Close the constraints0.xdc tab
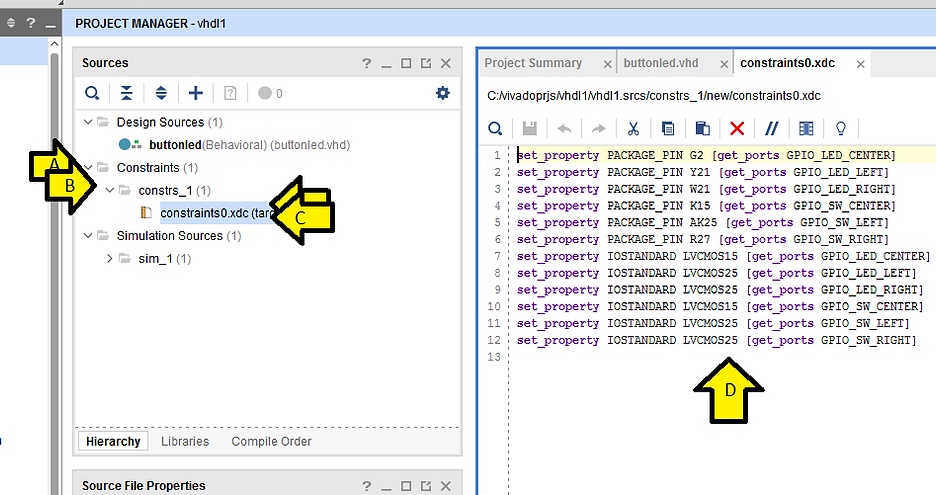This screenshot has height=495, width=936. [x=860, y=64]
